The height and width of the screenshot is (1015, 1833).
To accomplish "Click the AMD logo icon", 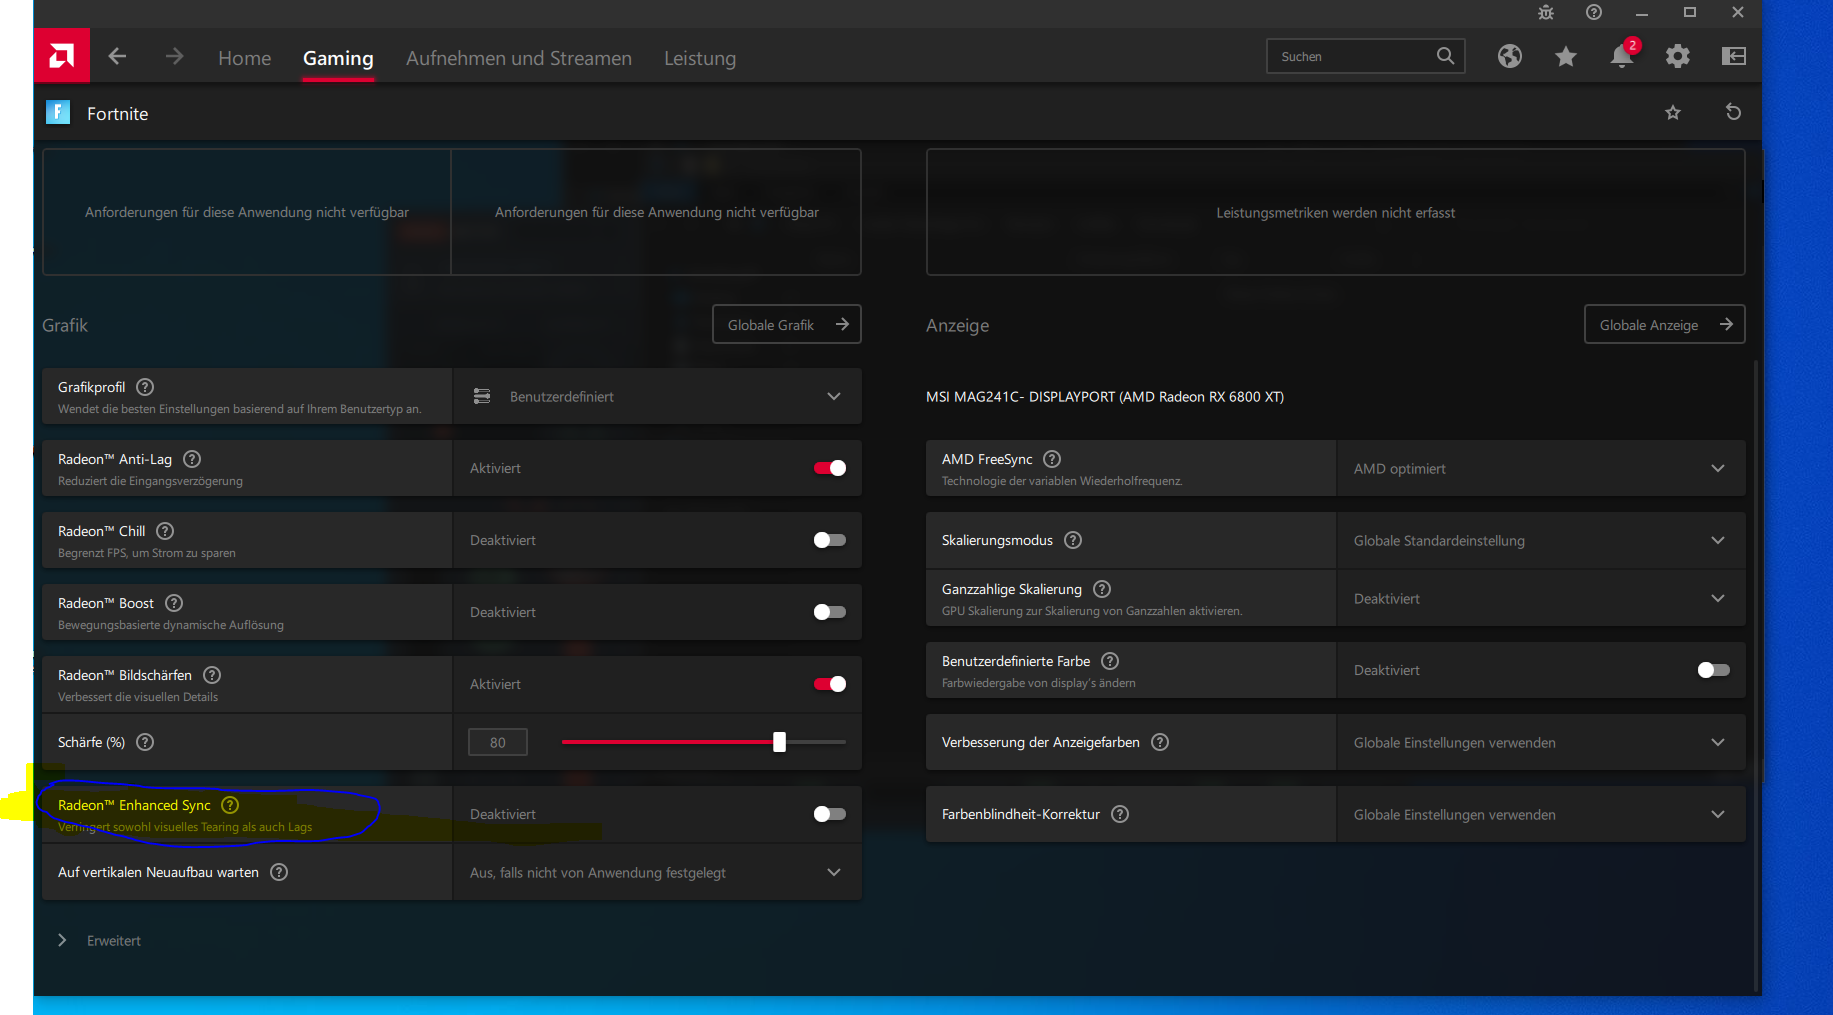I will pos(62,56).
